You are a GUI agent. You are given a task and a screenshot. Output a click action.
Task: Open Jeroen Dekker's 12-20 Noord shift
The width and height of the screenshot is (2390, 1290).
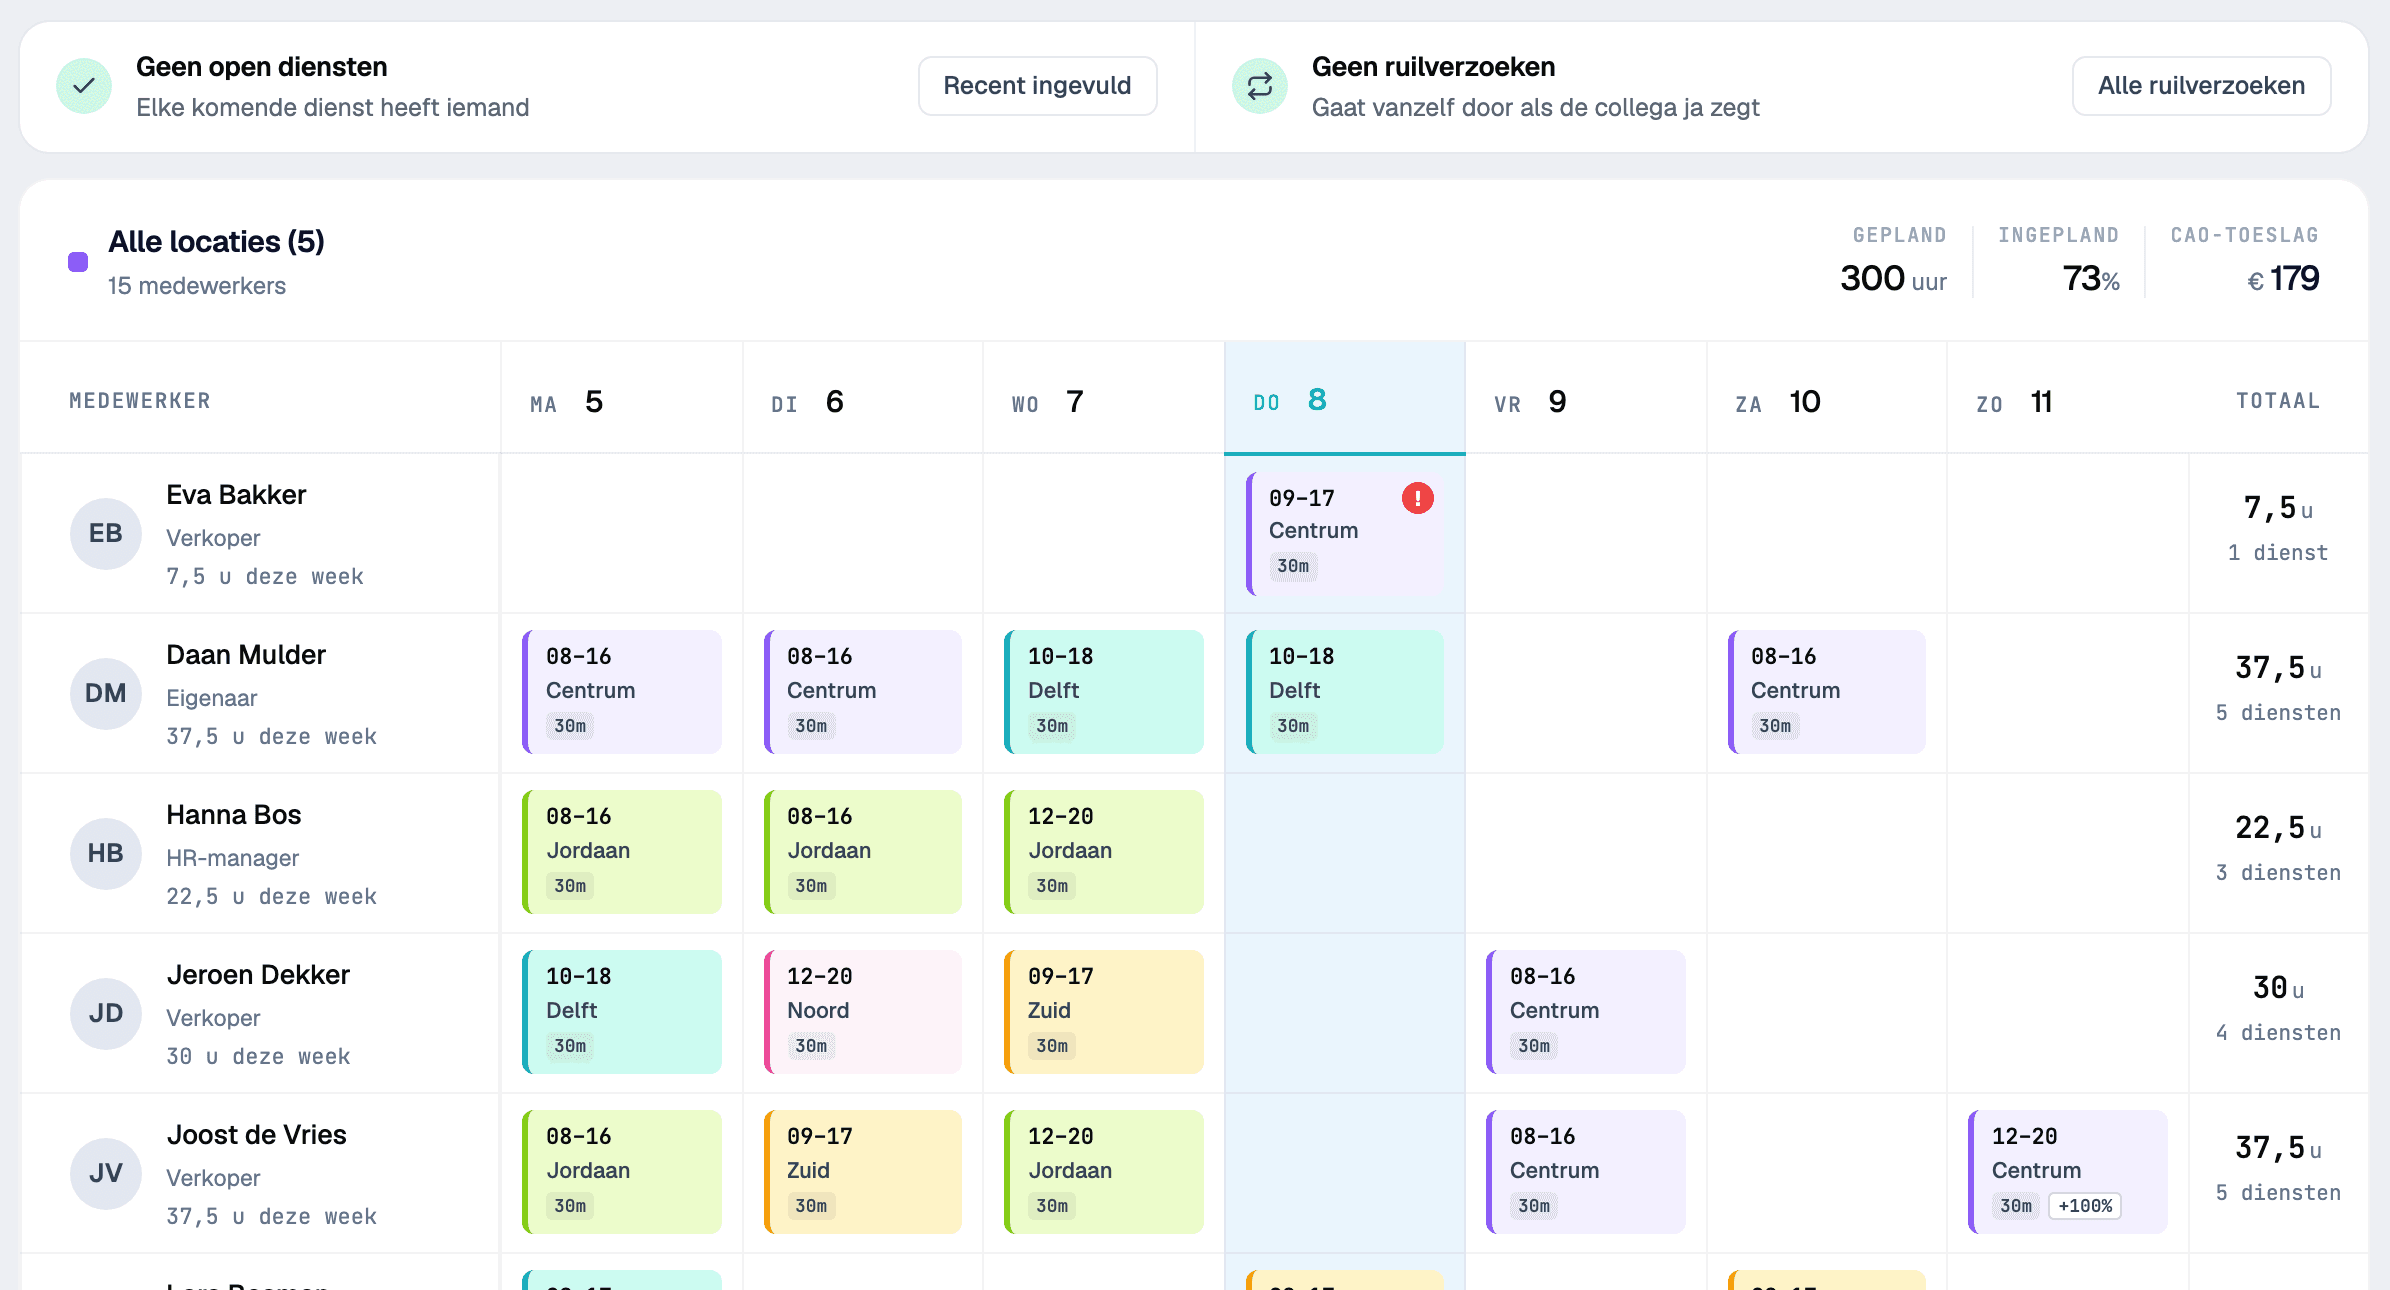(x=863, y=1012)
